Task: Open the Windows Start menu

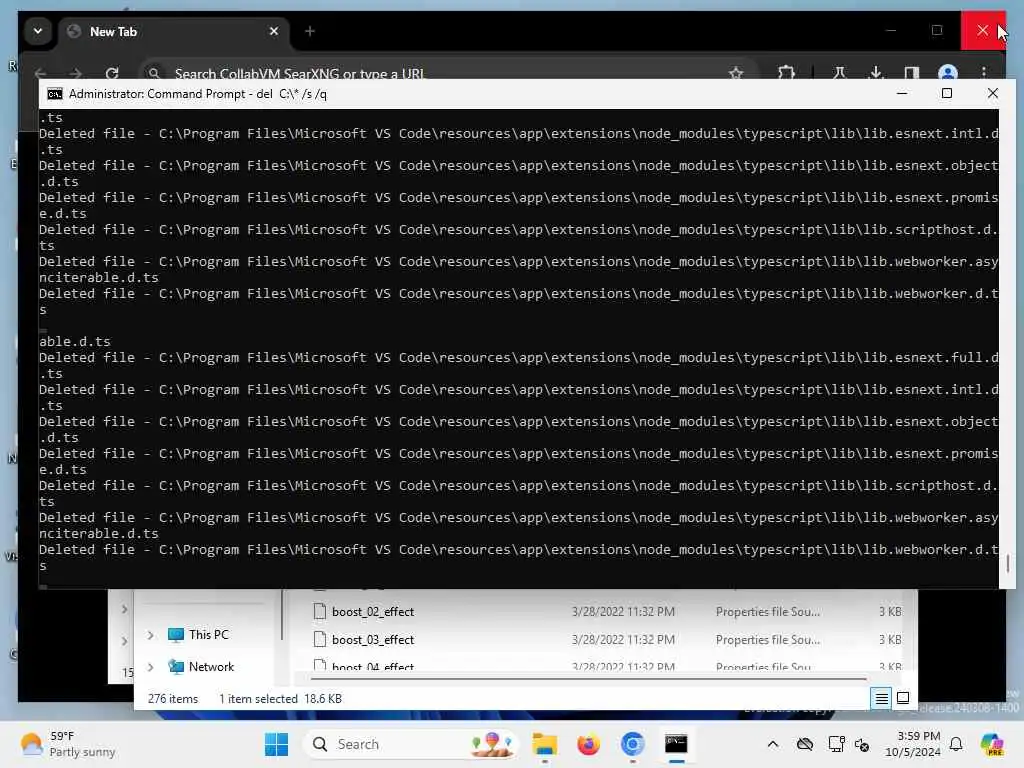Action: 276,744
